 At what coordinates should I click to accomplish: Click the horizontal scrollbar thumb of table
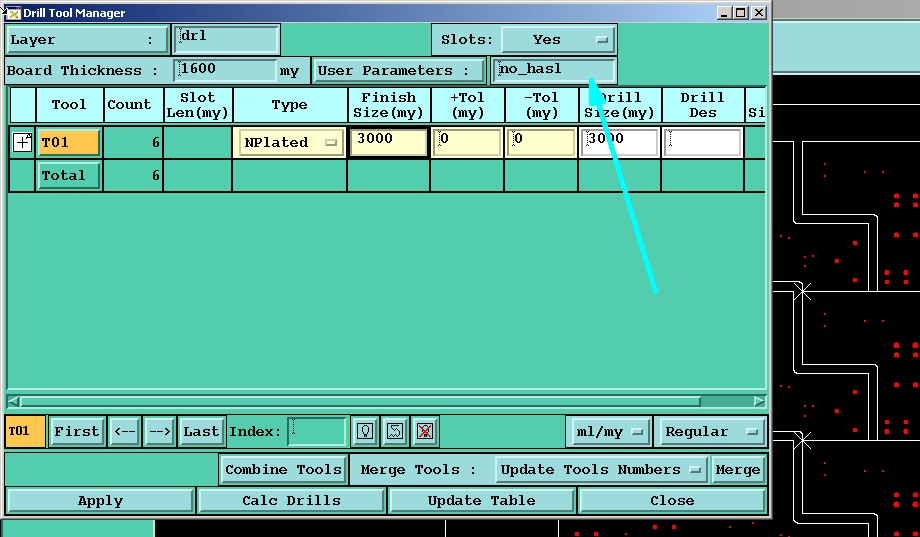tap(360, 401)
